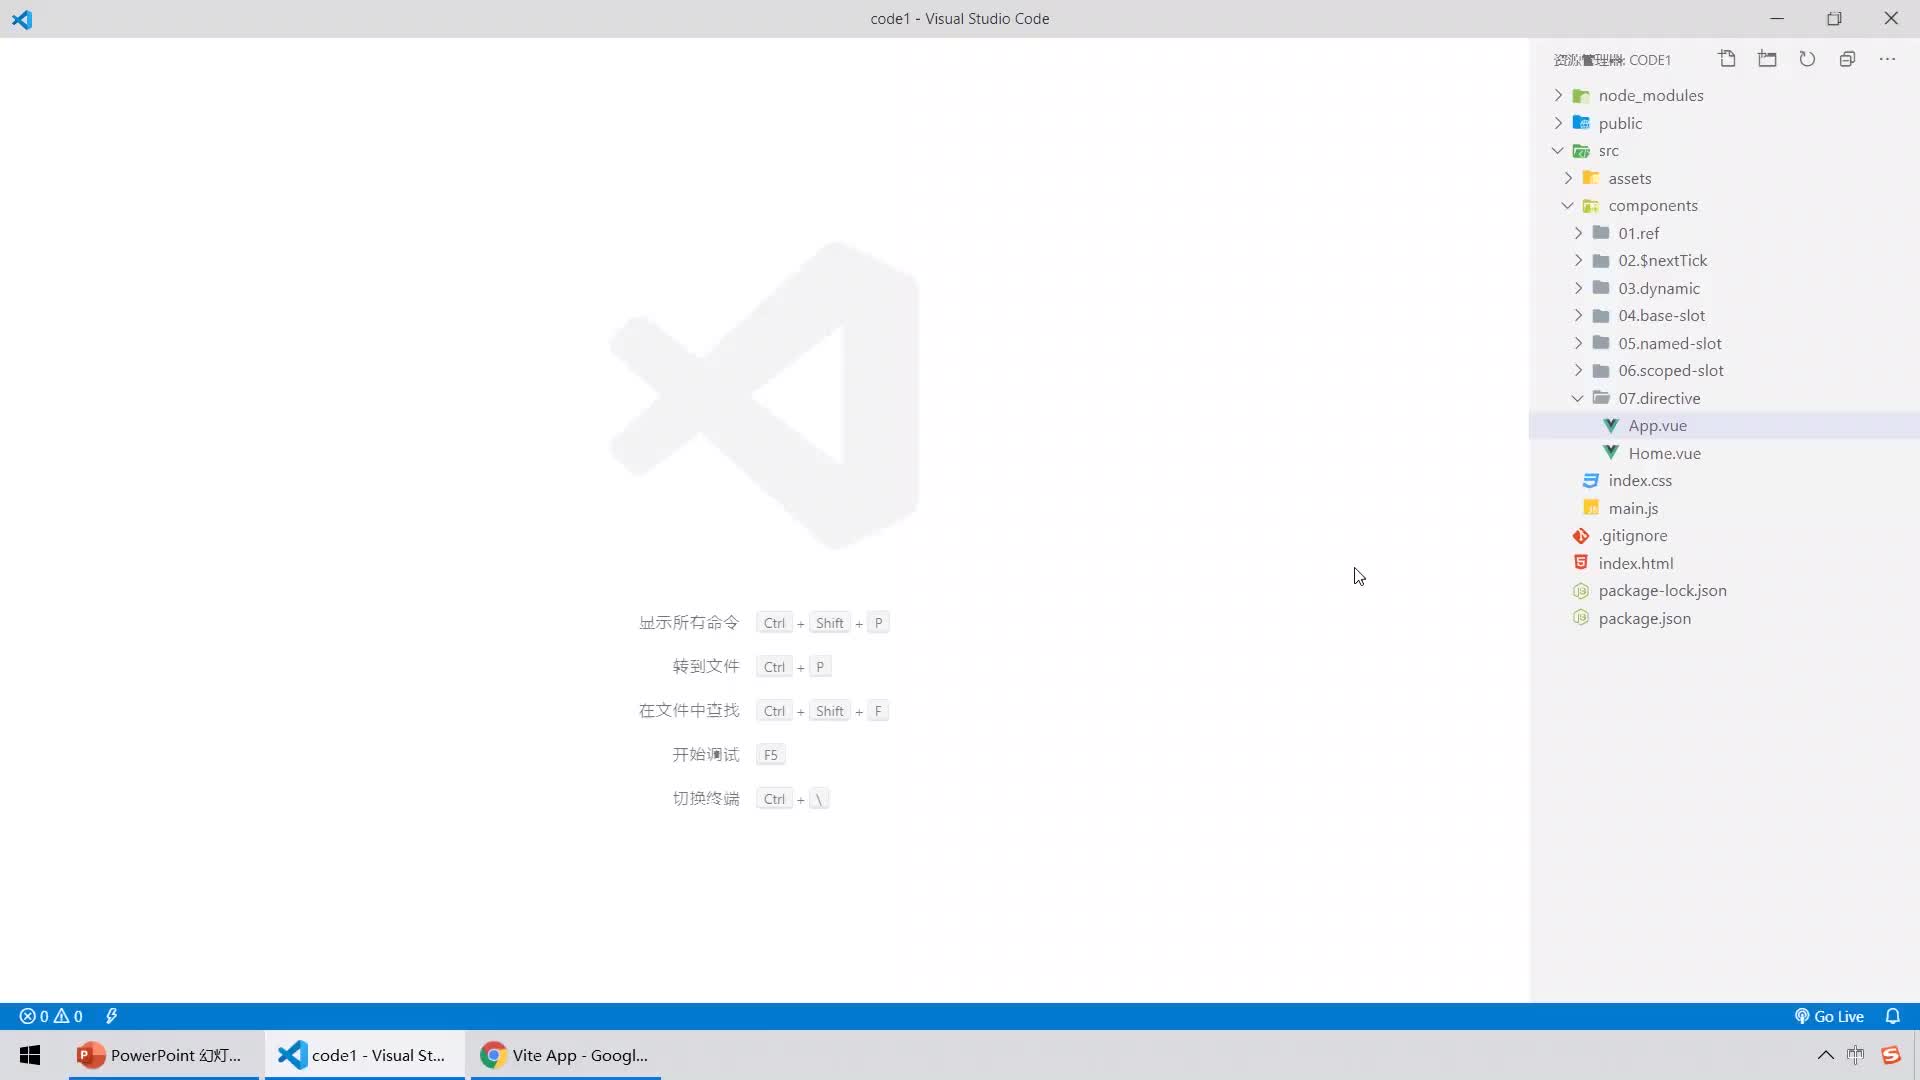Image resolution: width=1920 pixels, height=1080 pixels.
Task: Open errors and warnings status indicator
Action: (x=51, y=1016)
